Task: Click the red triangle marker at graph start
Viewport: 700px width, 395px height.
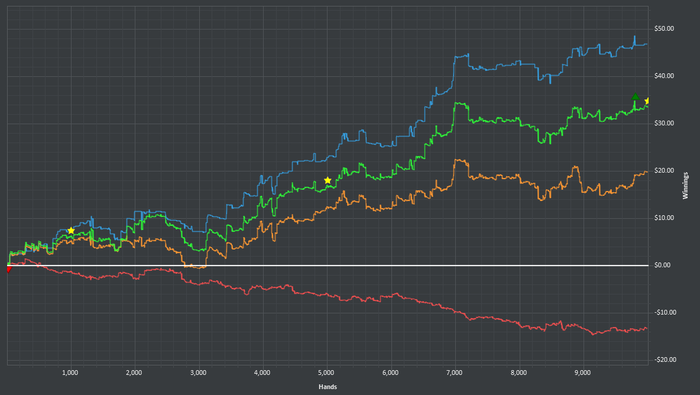Action: point(8,269)
